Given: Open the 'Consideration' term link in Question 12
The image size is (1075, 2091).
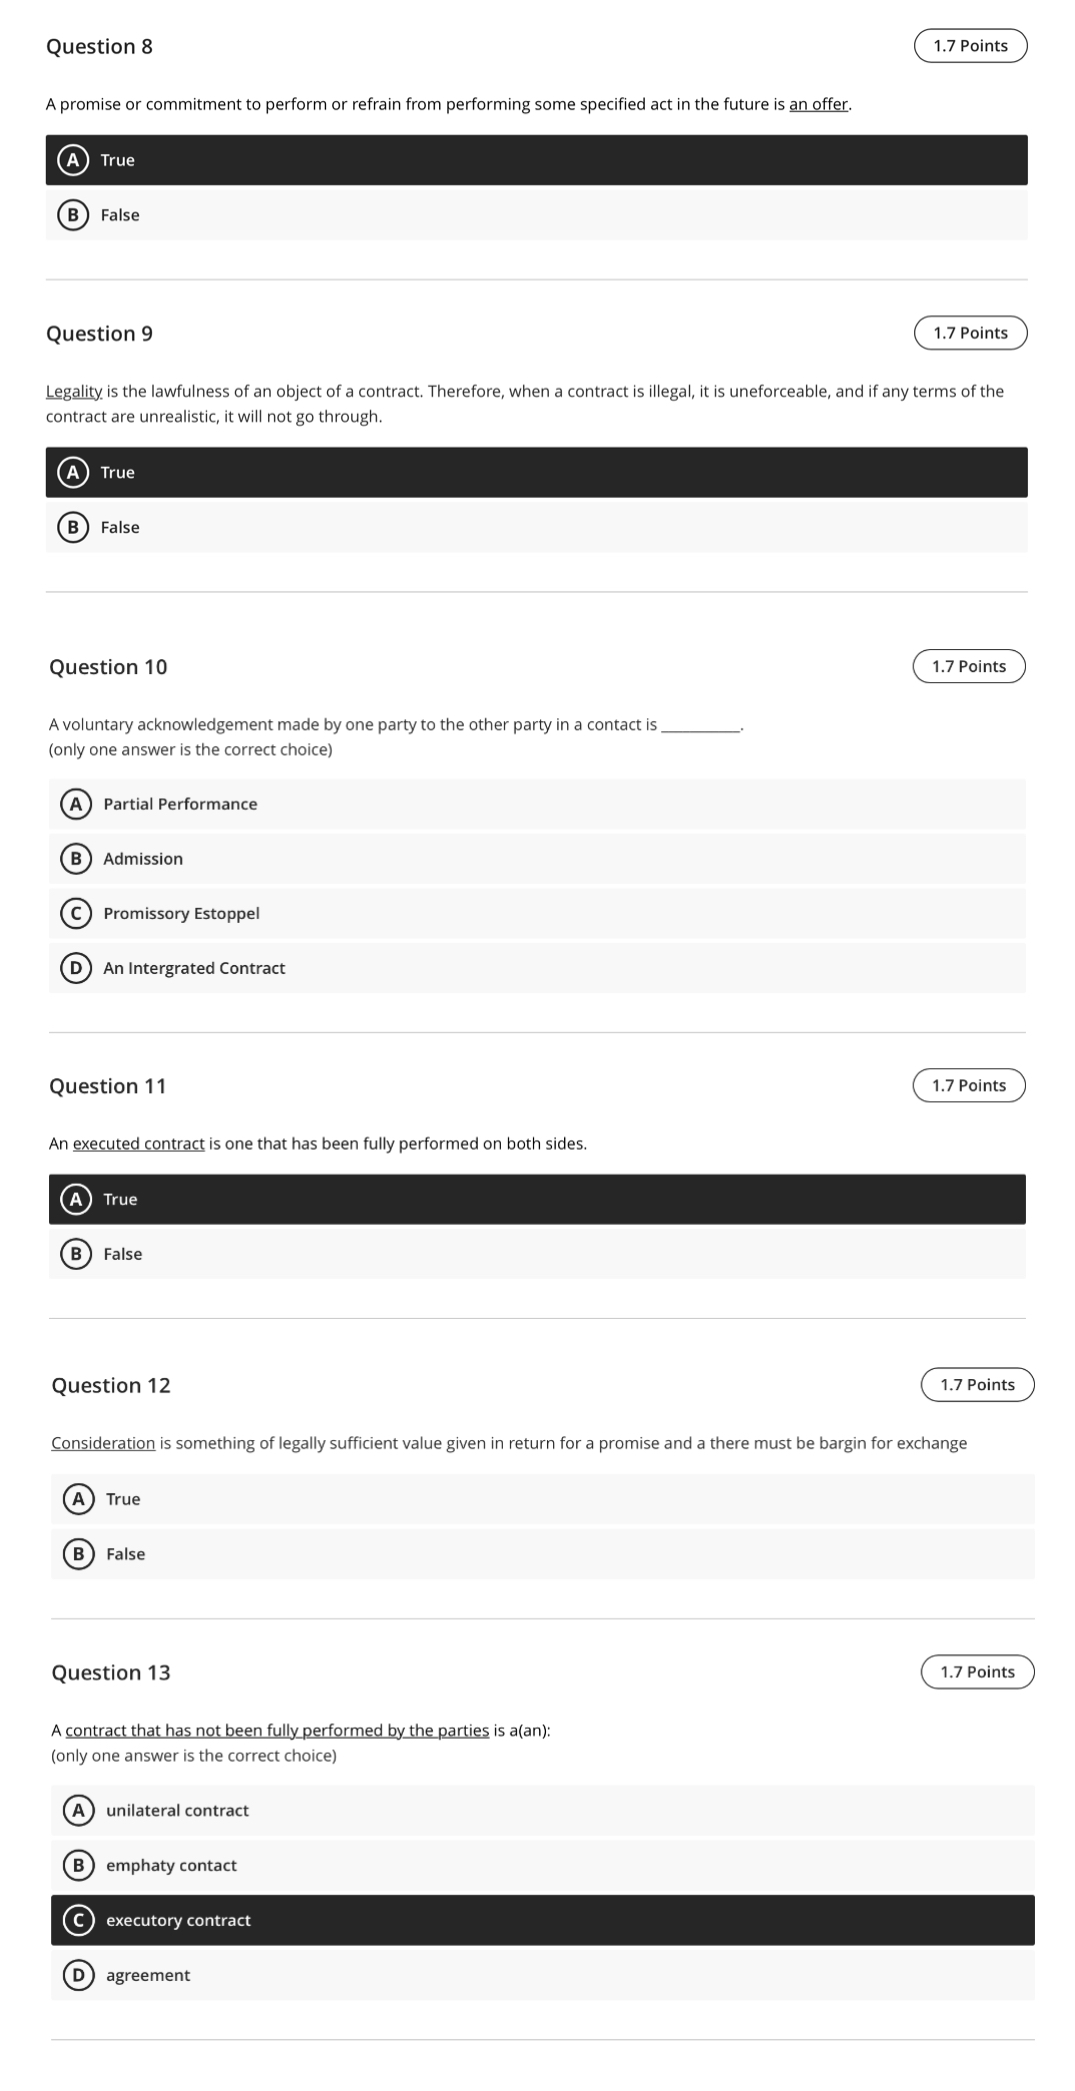Looking at the screenshot, I should (103, 1443).
